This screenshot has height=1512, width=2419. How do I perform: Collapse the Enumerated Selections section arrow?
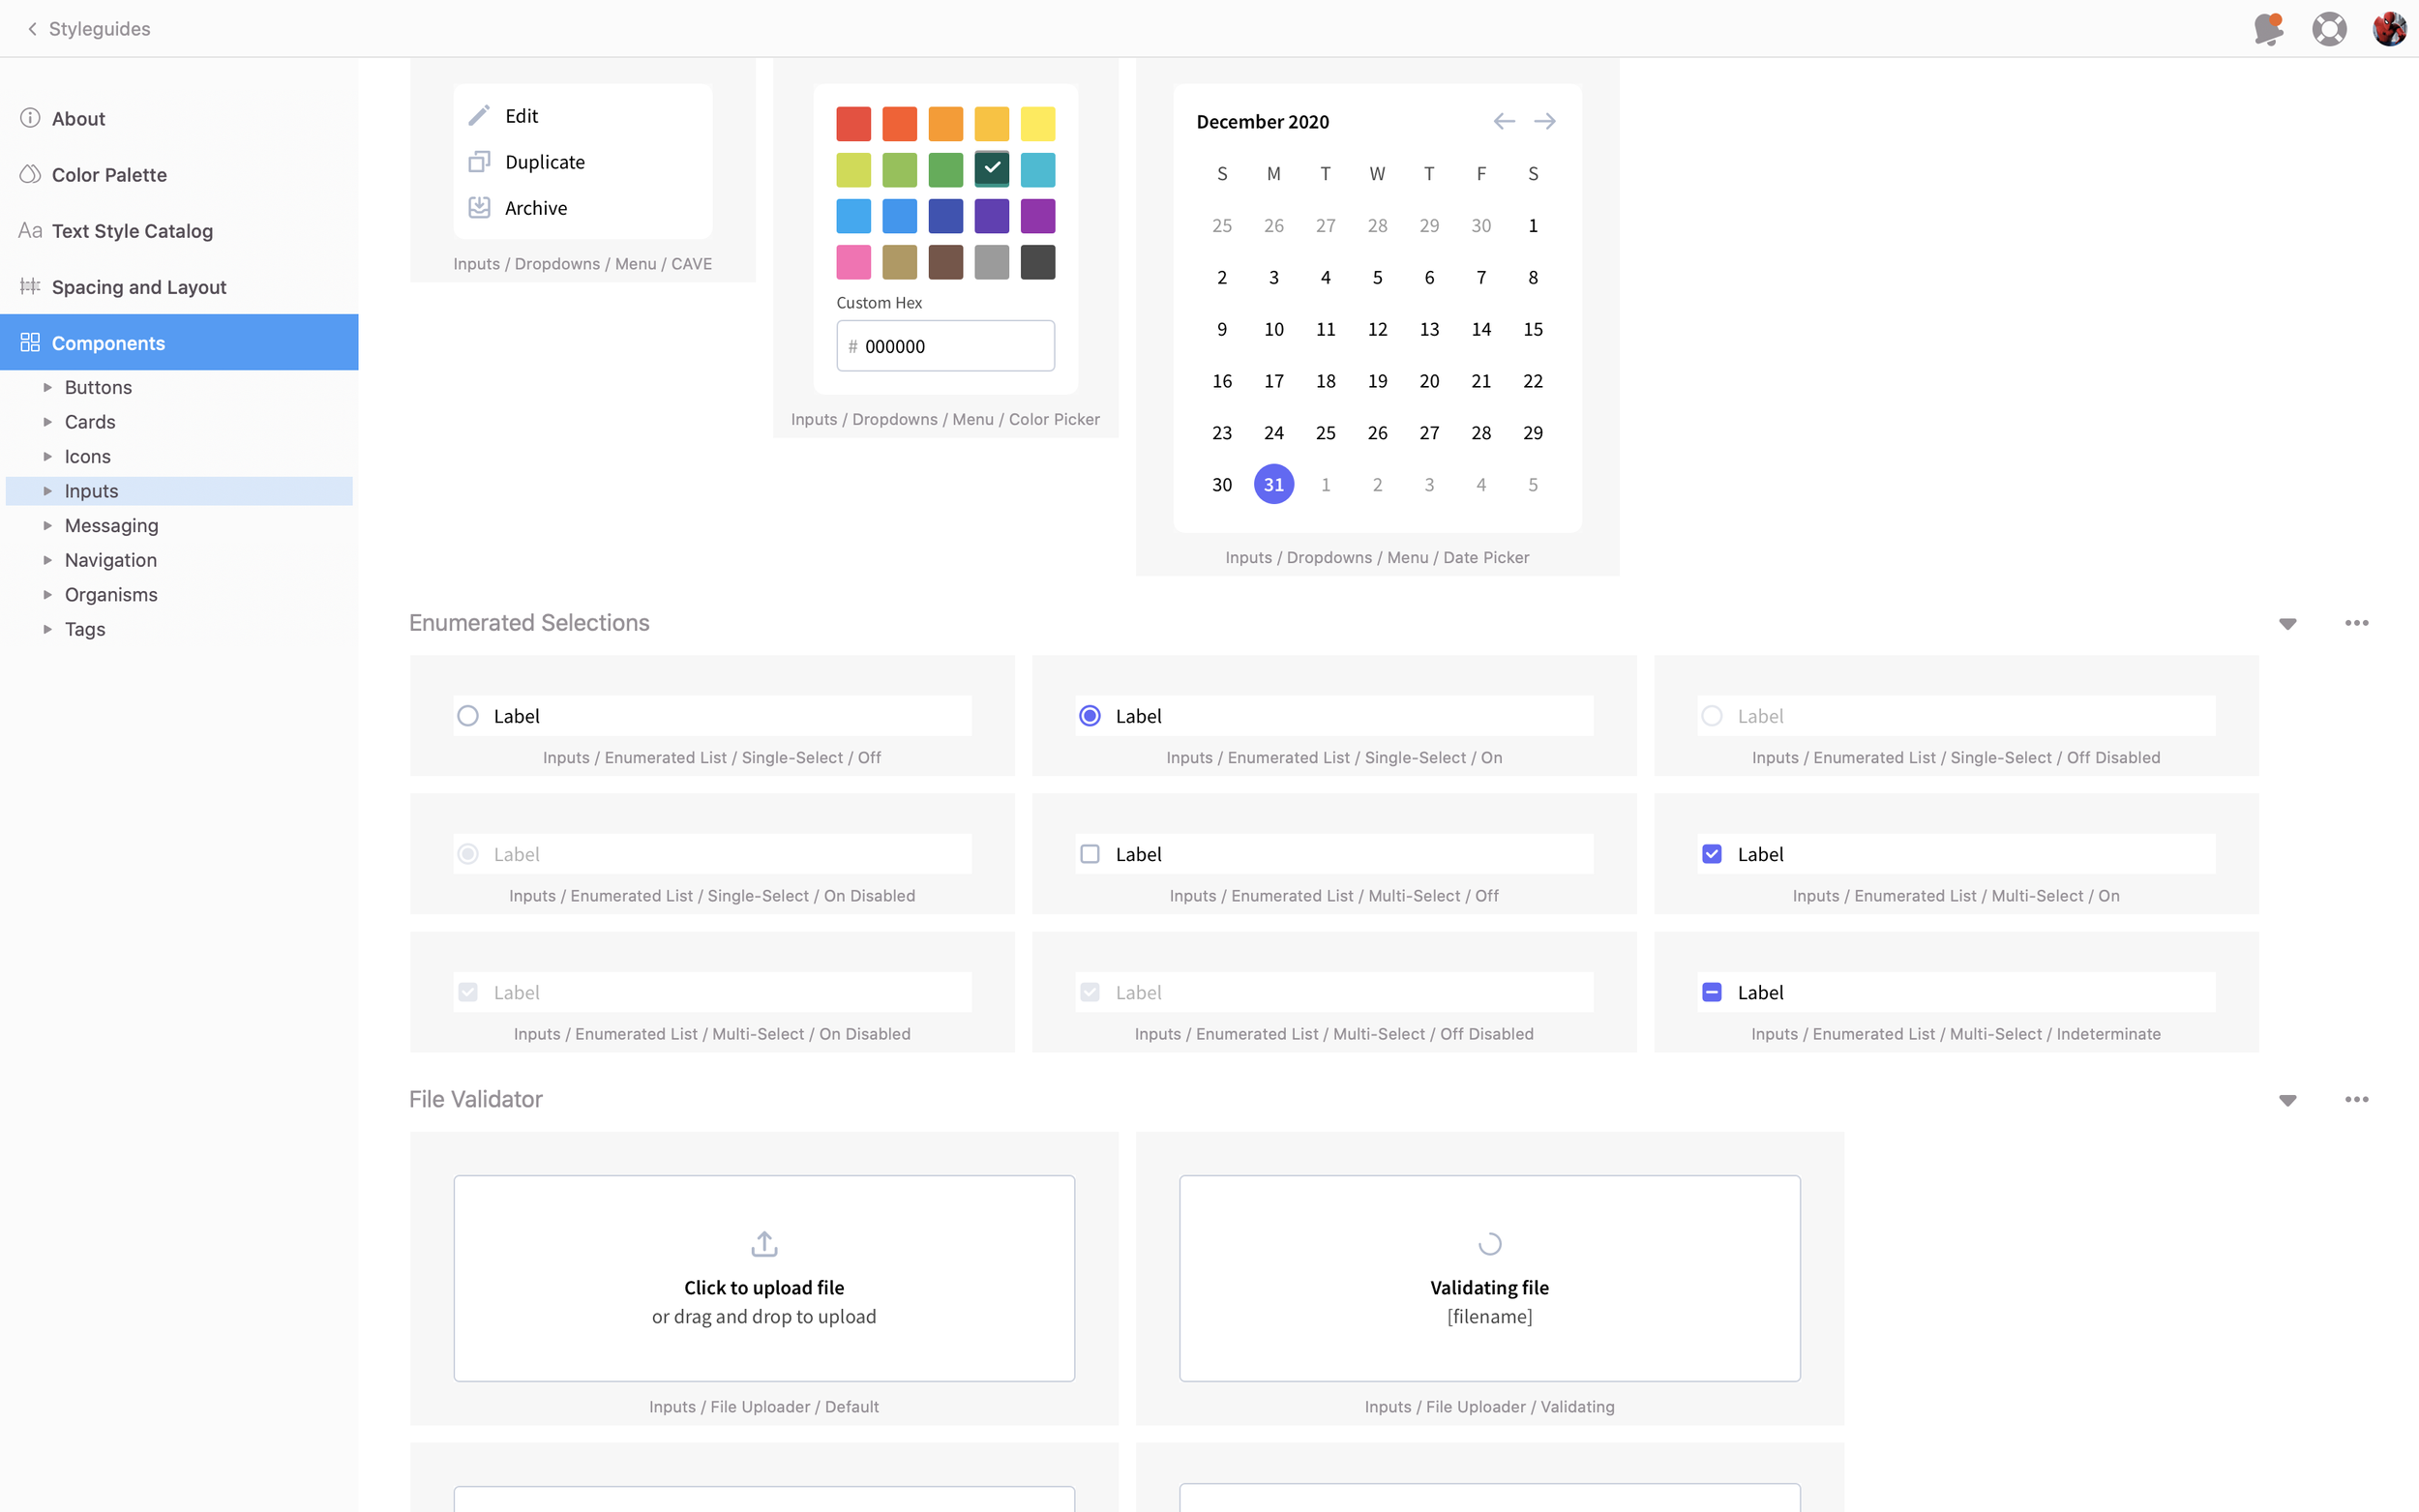click(x=2287, y=624)
